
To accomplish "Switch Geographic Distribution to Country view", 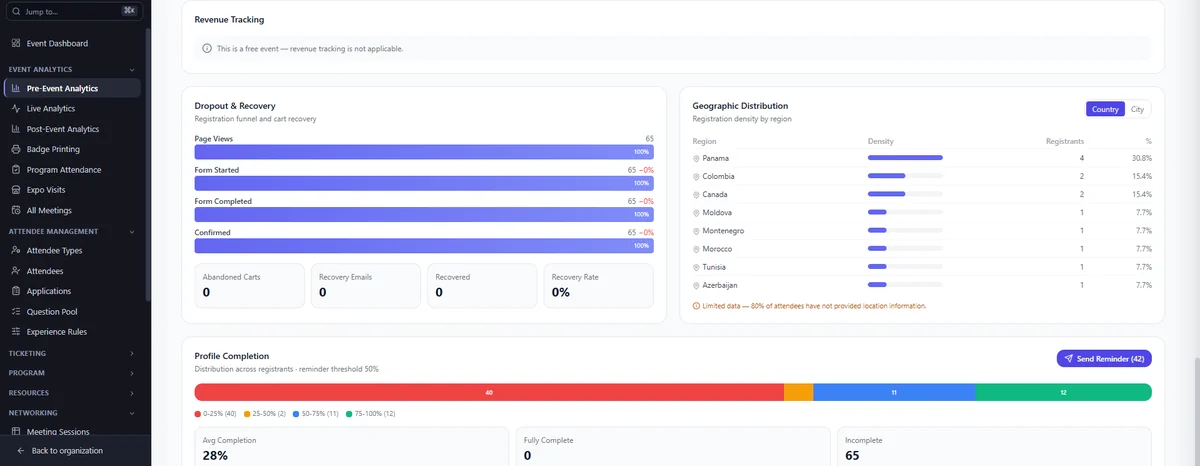I will pos(1105,109).
